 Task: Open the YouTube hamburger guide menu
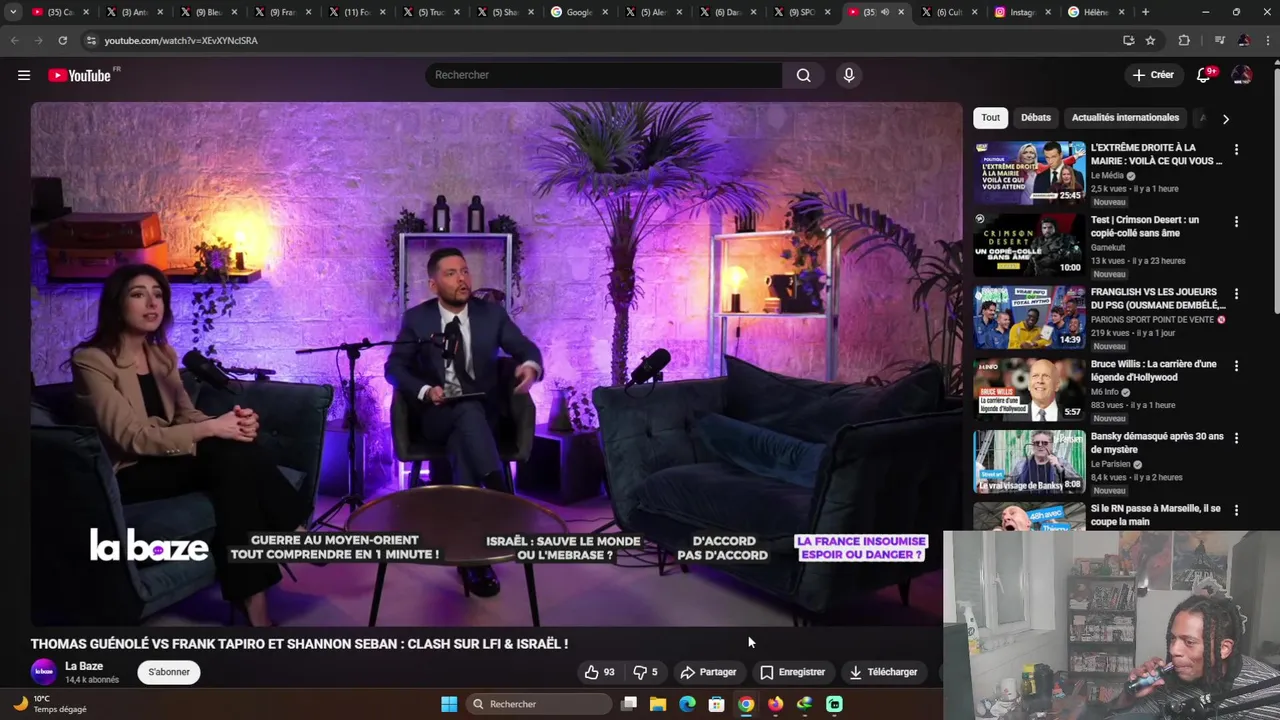coord(24,75)
